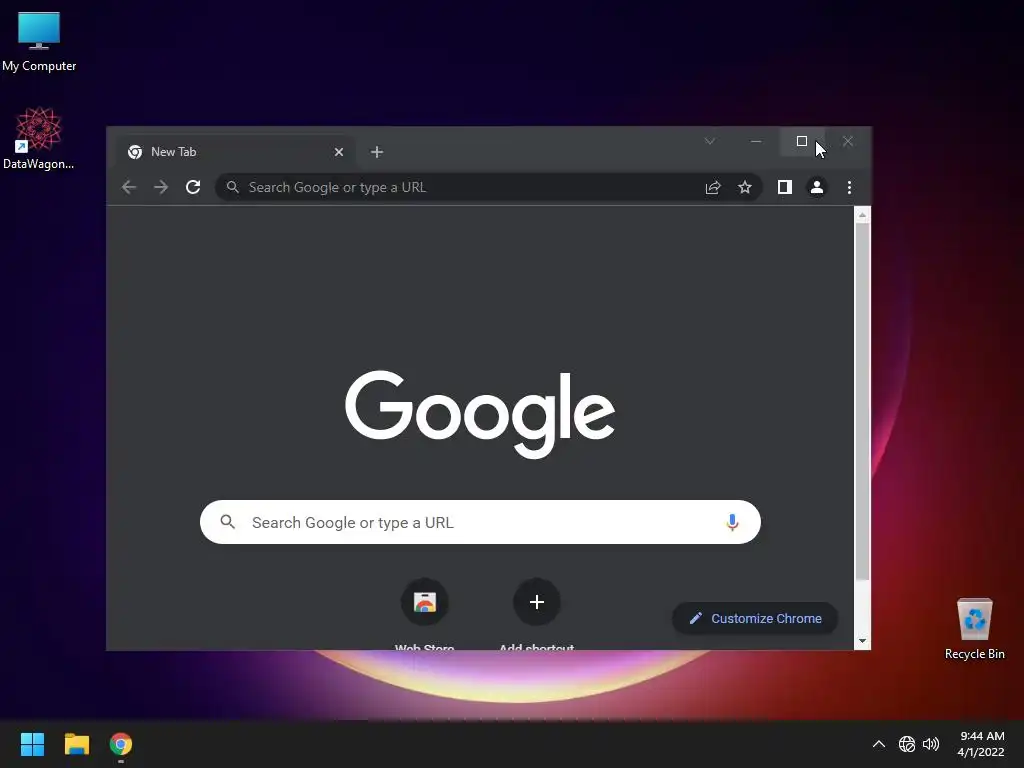Select the My Computer desktop icon
The height and width of the screenshot is (768, 1024).
pyautogui.click(x=39, y=41)
